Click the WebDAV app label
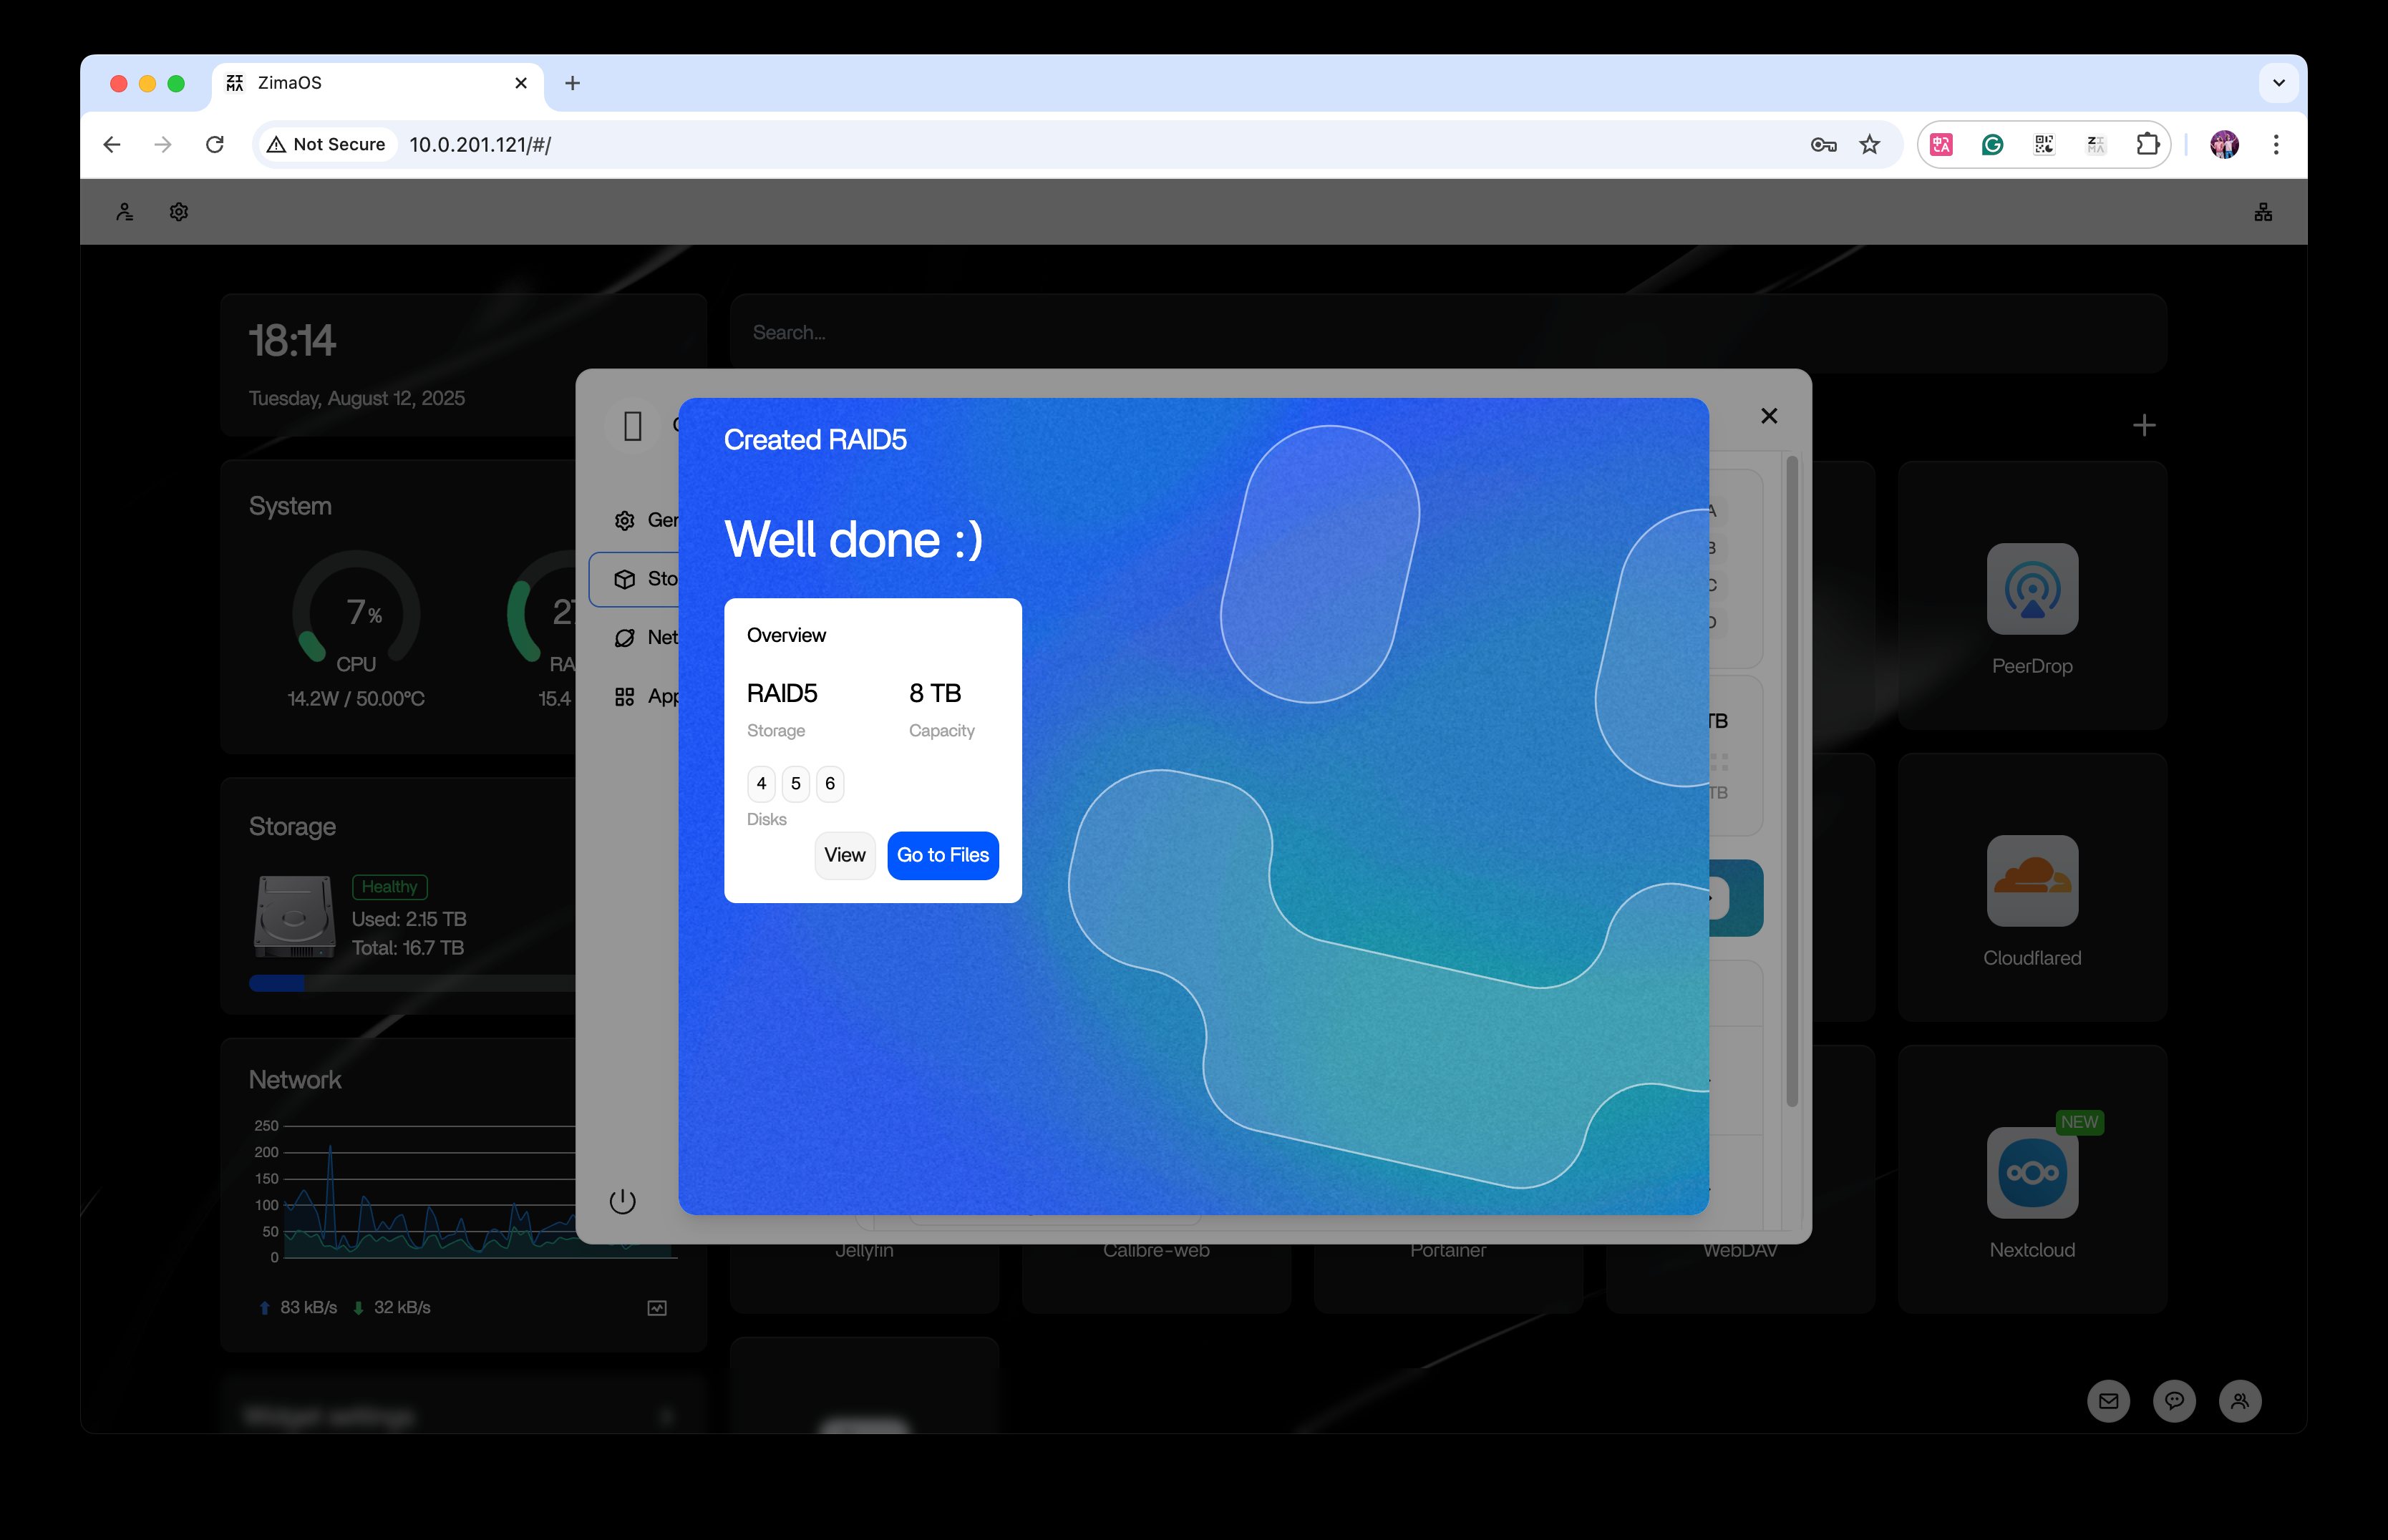2388x1540 pixels. (1740, 1251)
